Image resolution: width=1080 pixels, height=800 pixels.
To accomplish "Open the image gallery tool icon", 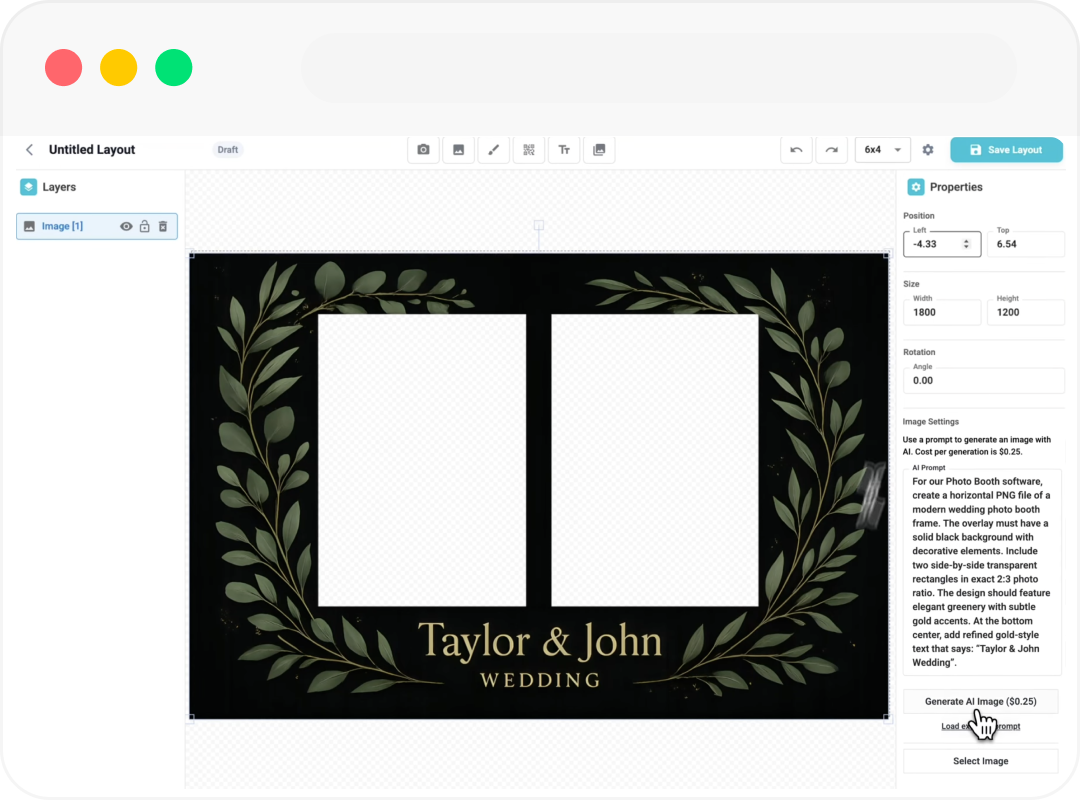I will tap(599, 150).
